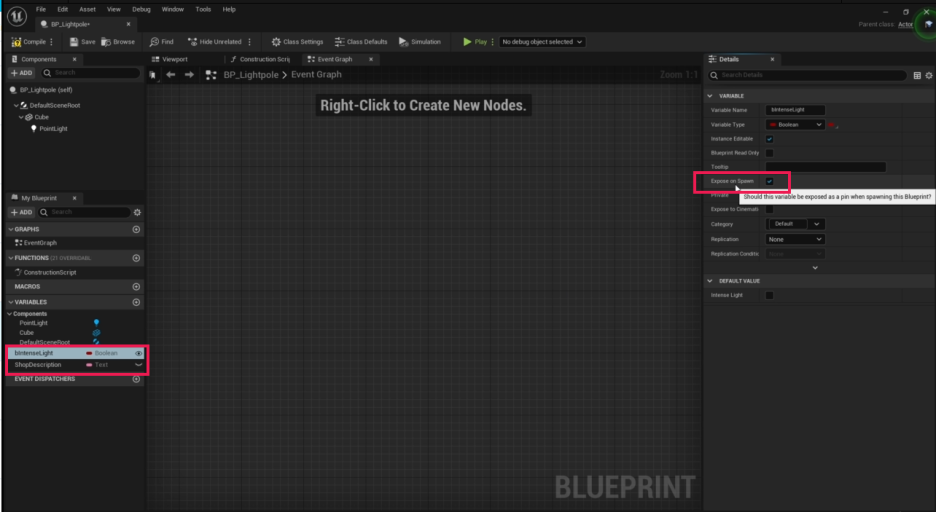Add a new graph

click(x=136, y=229)
